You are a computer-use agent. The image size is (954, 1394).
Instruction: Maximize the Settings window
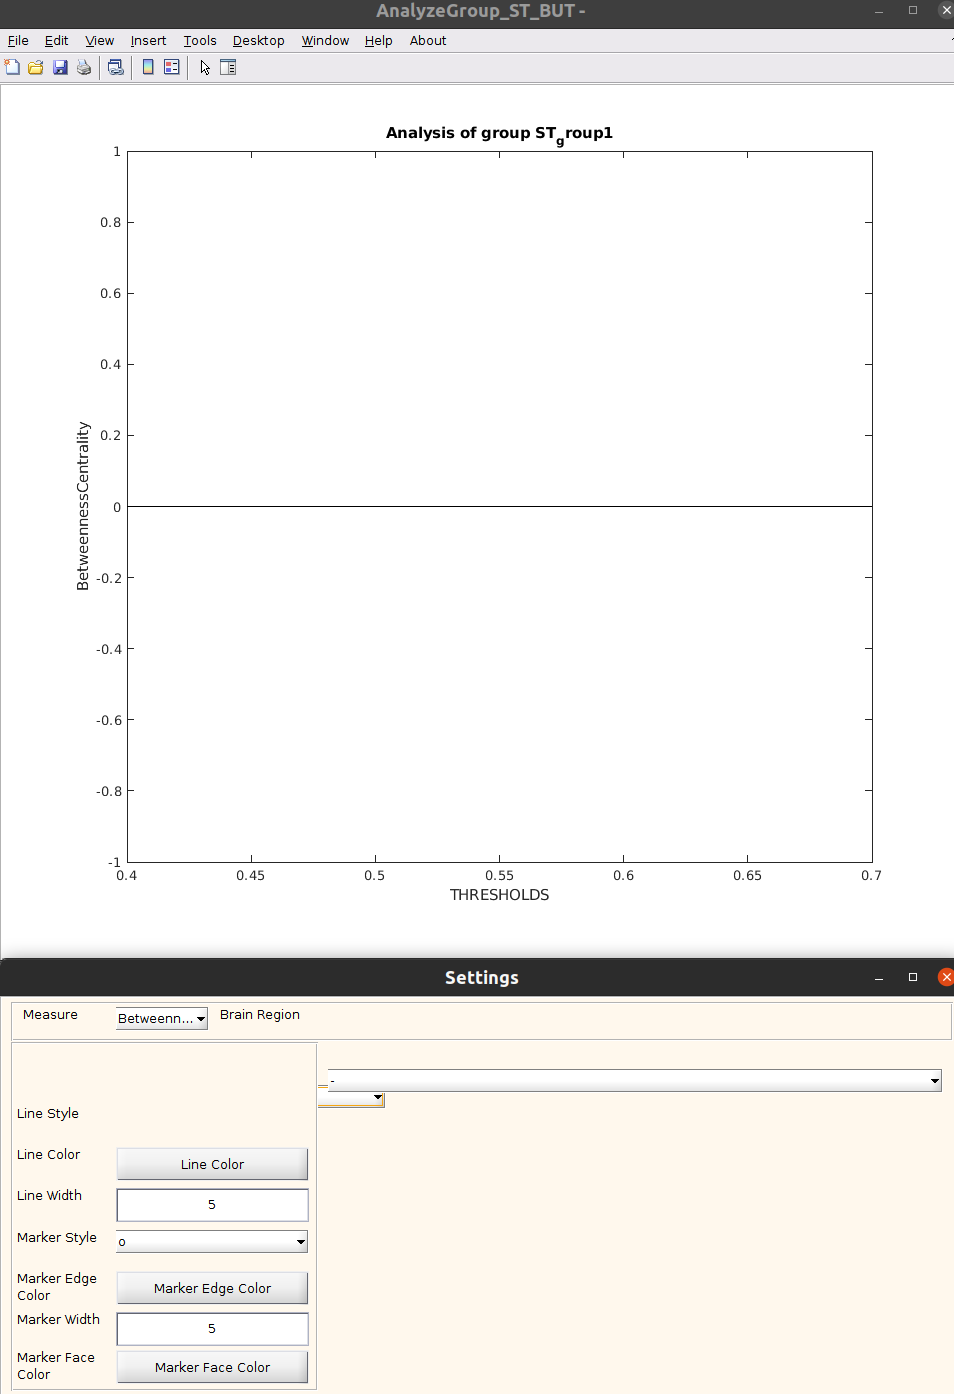(913, 977)
